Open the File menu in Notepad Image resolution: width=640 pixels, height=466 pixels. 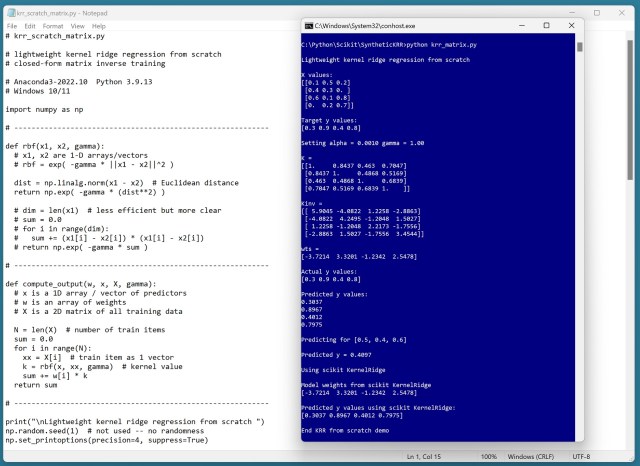10,24
